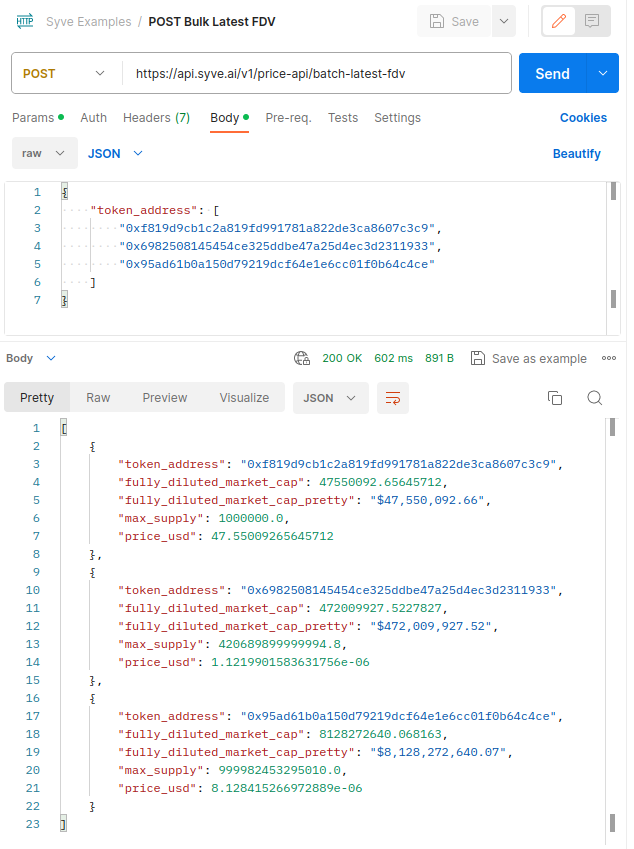Edit the request name with the pencil icon
This screenshot has width=634, height=849.
558,21
